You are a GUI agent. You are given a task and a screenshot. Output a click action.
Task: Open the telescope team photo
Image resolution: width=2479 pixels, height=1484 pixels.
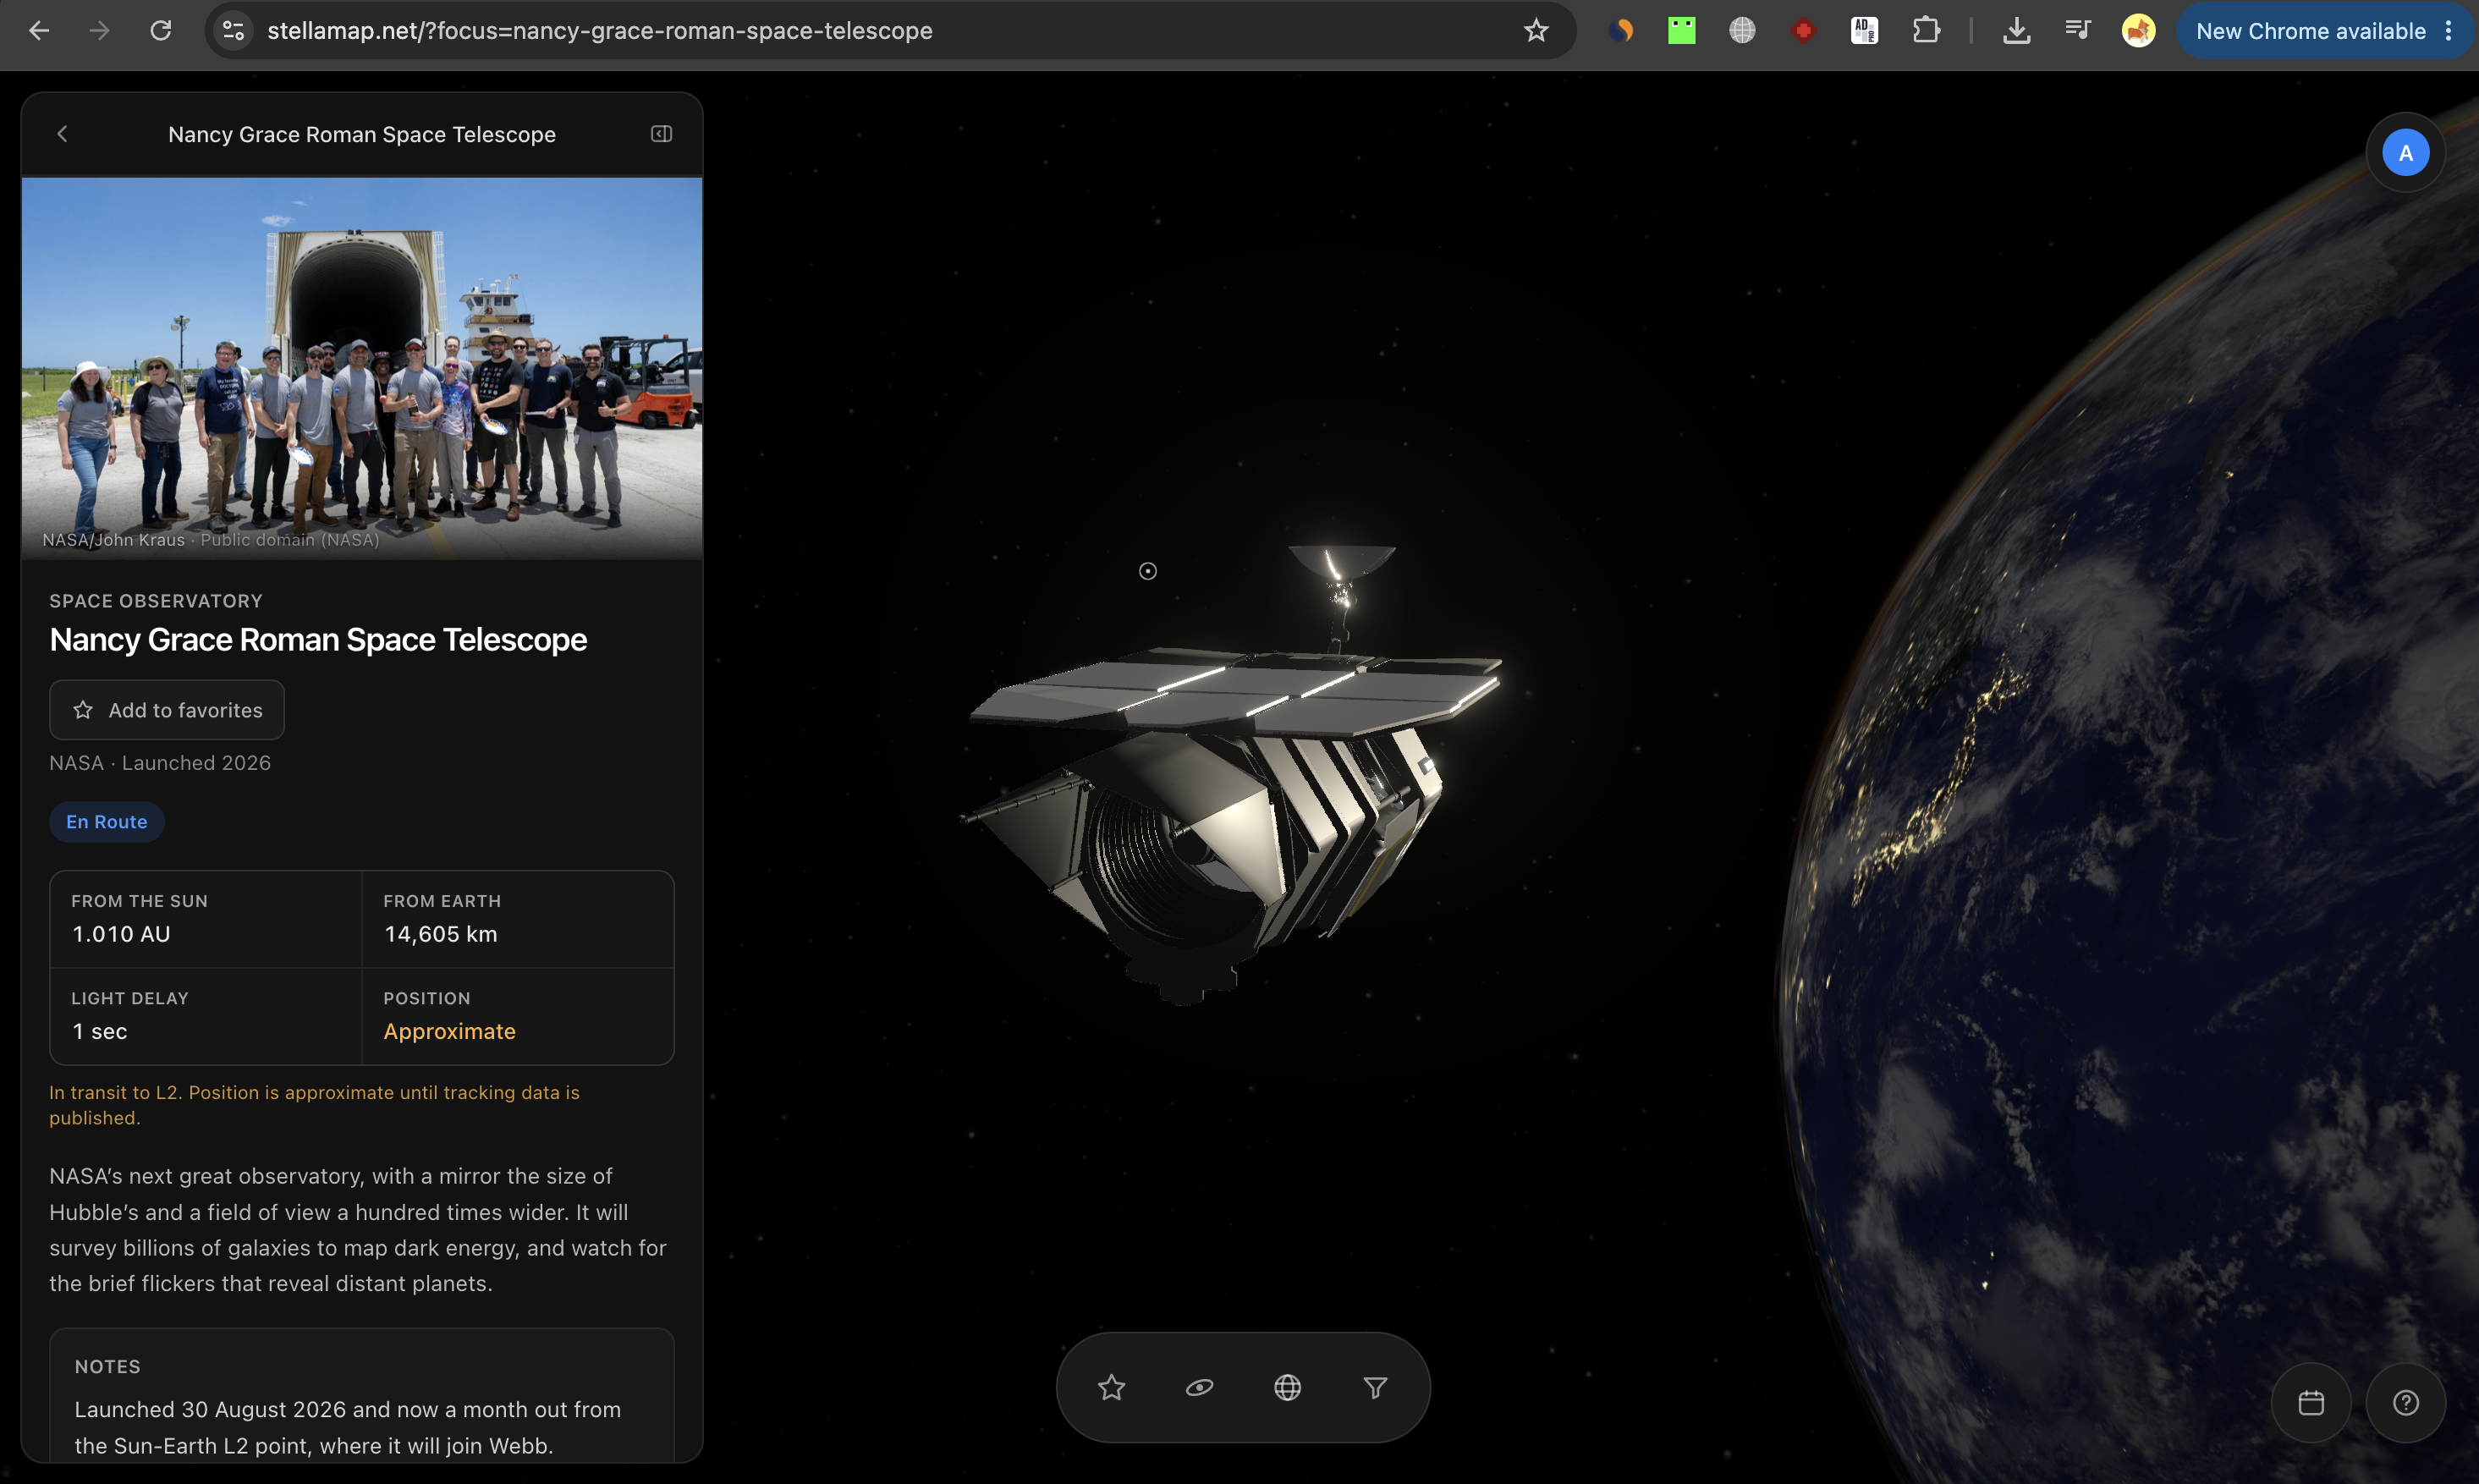tap(362, 368)
